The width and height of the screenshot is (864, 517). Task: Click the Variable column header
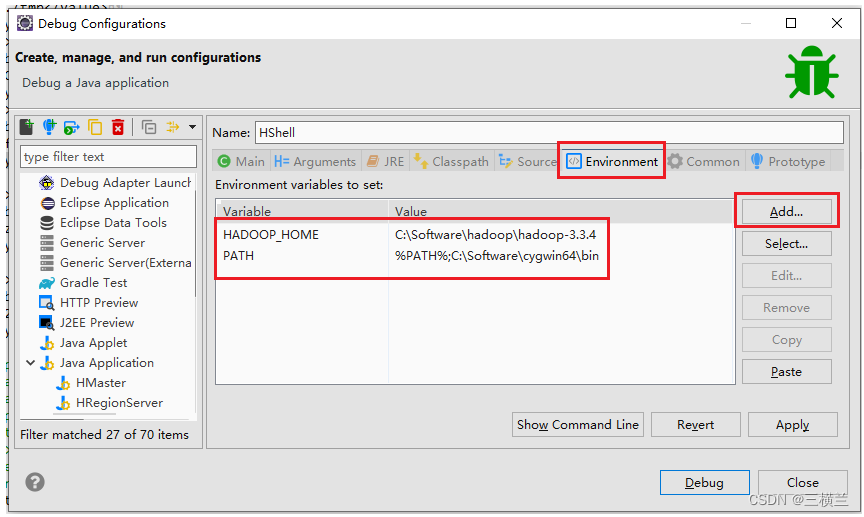(x=303, y=211)
